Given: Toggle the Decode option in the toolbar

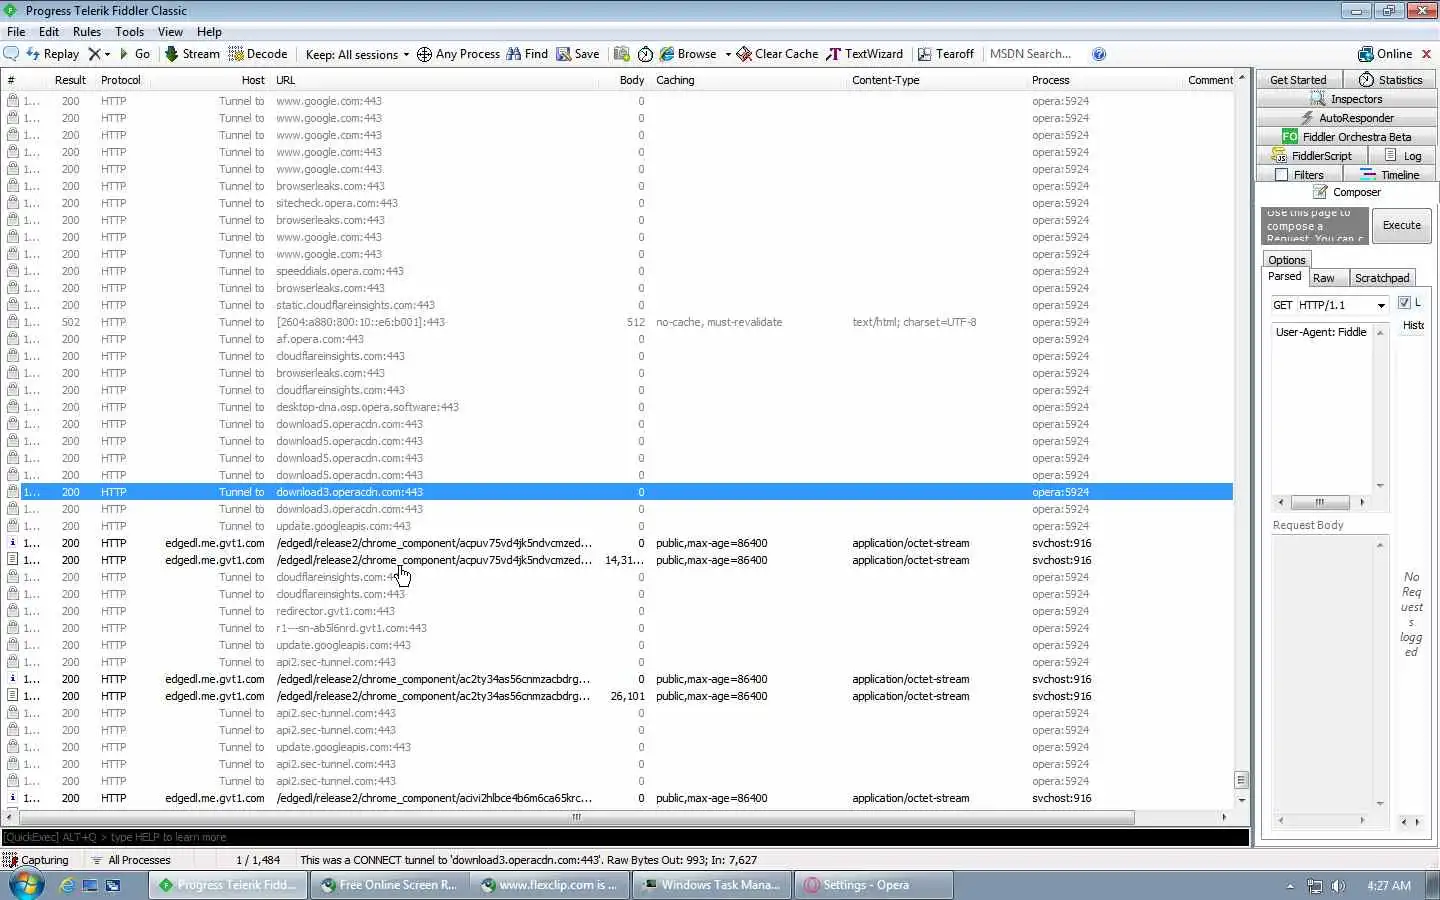Looking at the screenshot, I should pyautogui.click(x=258, y=54).
